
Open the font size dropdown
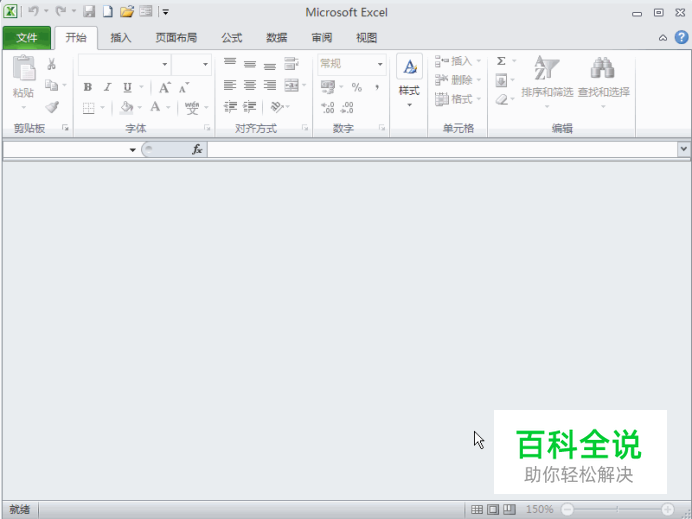tap(205, 64)
